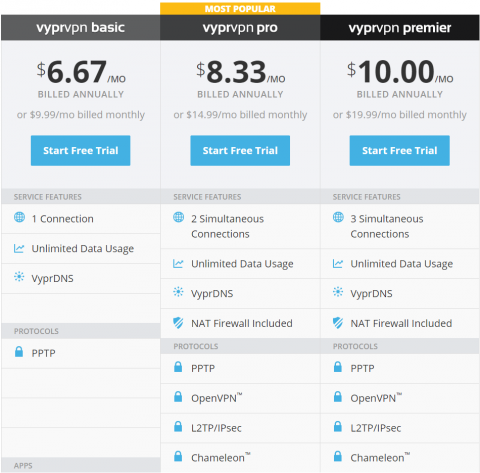Click chart icon for Basic Unlimited Data Usage
The width and height of the screenshot is (480, 473).
(x=19, y=248)
